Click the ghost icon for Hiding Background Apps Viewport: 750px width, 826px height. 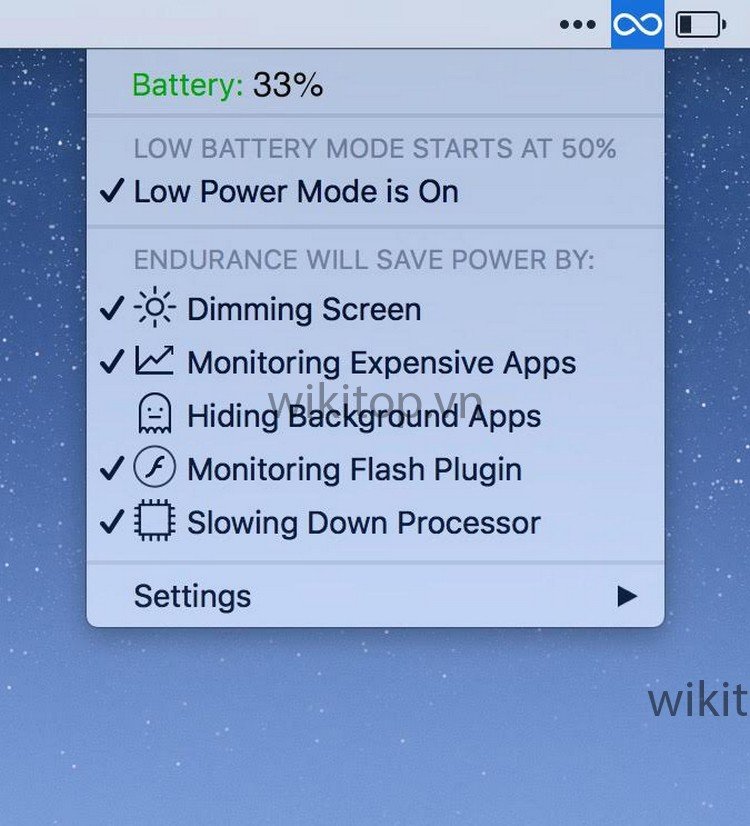click(154, 414)
